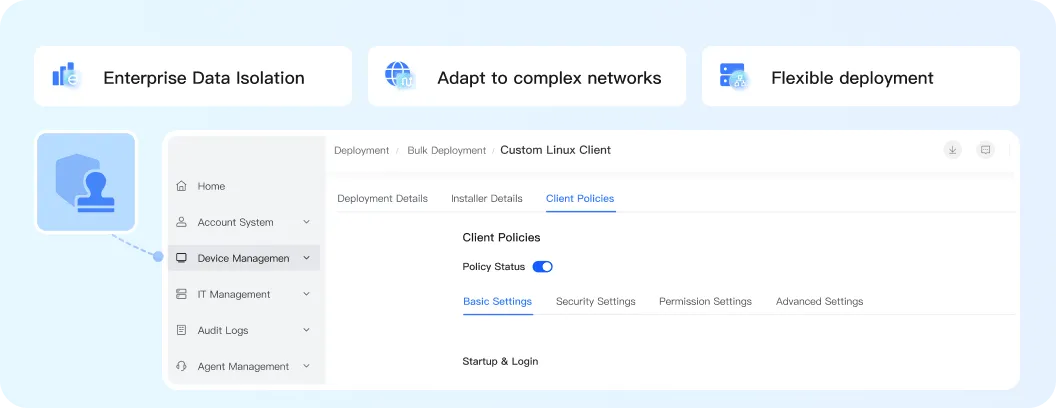Image resolution: width=1056 pixels, height=408 pixels.
Task: Expand the IT Management chevron
Action: point(306,294)
